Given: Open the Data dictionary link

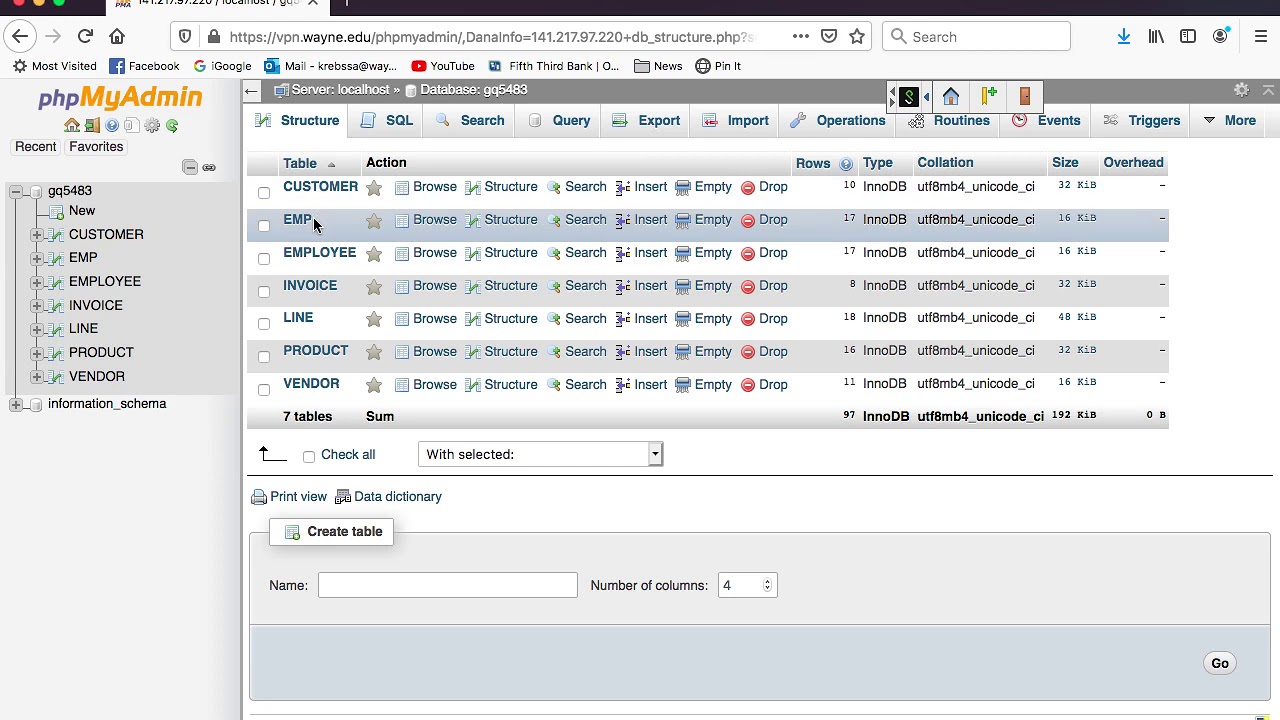Looking at the screenshot, I should click(x=388, y=497).
